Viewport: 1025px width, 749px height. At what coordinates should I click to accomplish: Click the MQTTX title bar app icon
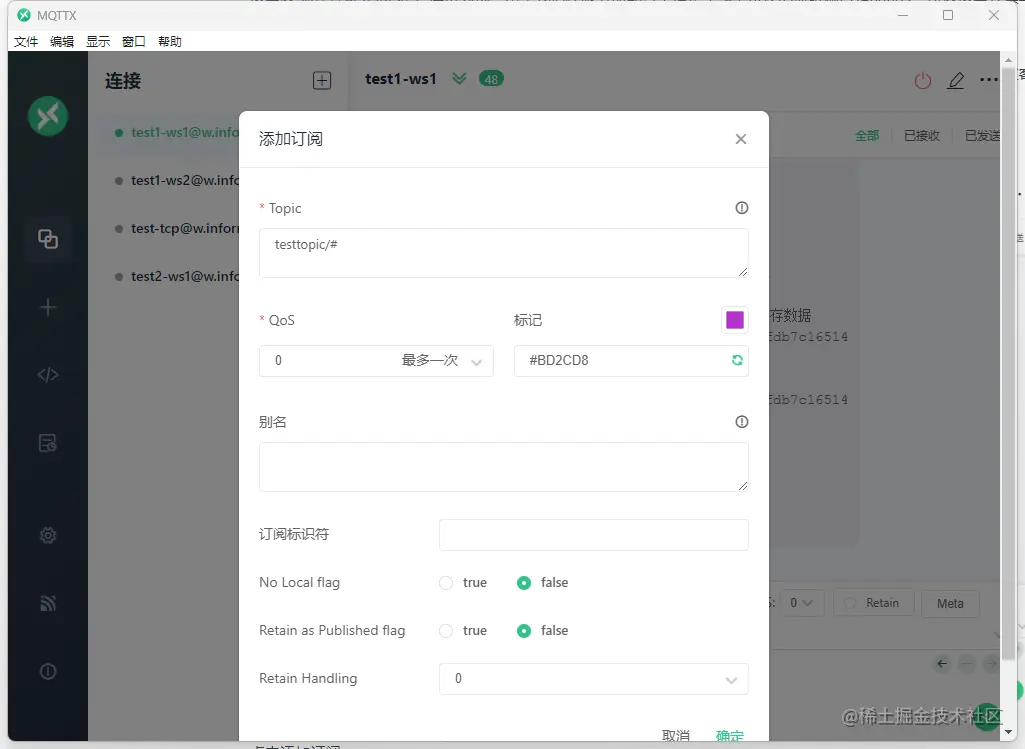click(24, 15)
